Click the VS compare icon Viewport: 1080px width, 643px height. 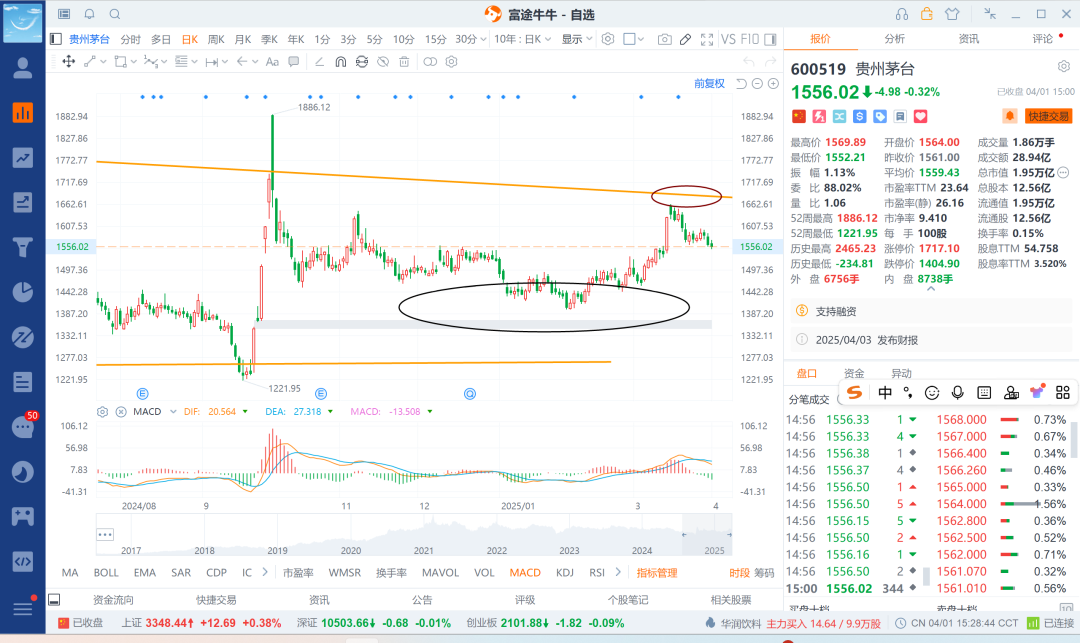(728, 39)
